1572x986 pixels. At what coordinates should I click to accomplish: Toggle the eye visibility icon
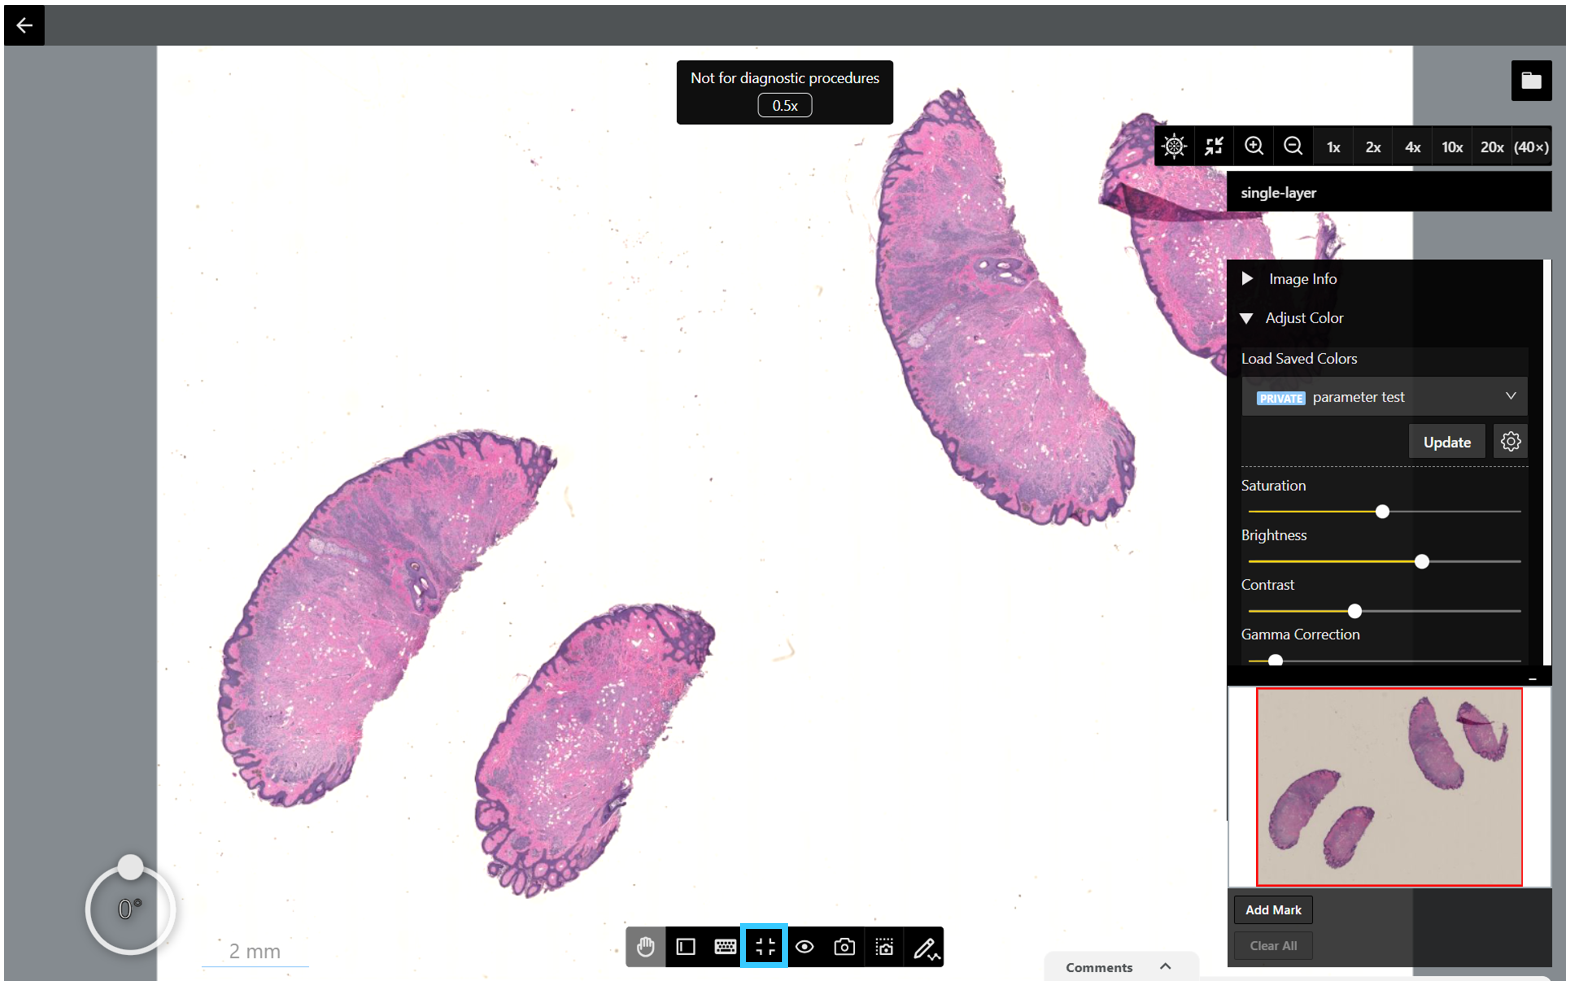(x=805, y=947)
